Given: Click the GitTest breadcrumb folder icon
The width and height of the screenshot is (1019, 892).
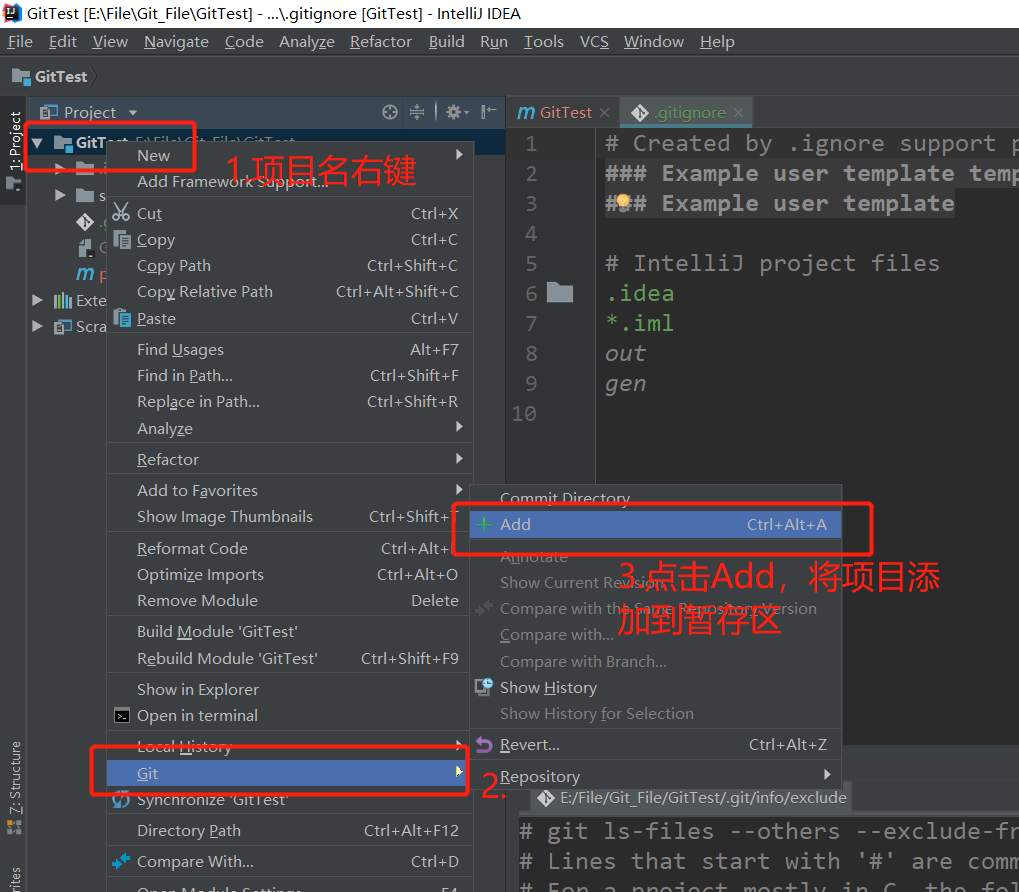Looking at the screenshot, I should point(21,77).
